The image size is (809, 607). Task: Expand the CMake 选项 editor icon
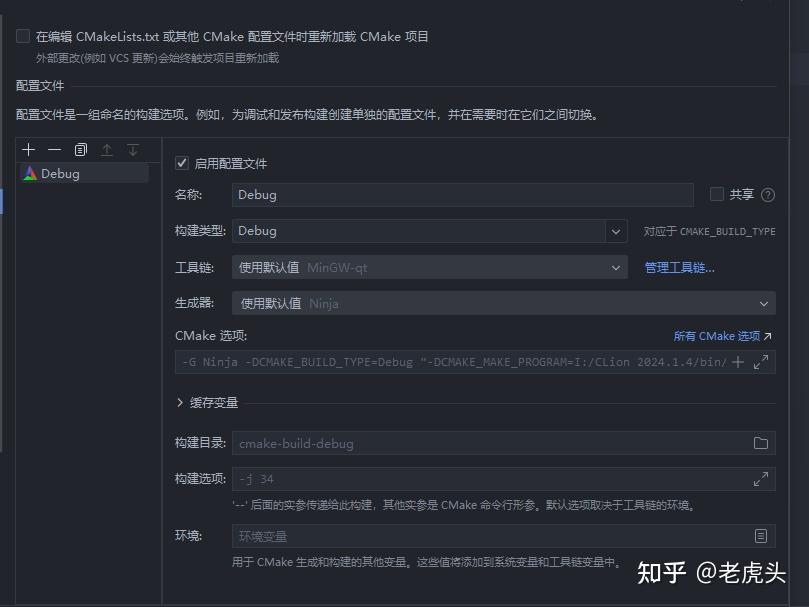coord(761,362)
